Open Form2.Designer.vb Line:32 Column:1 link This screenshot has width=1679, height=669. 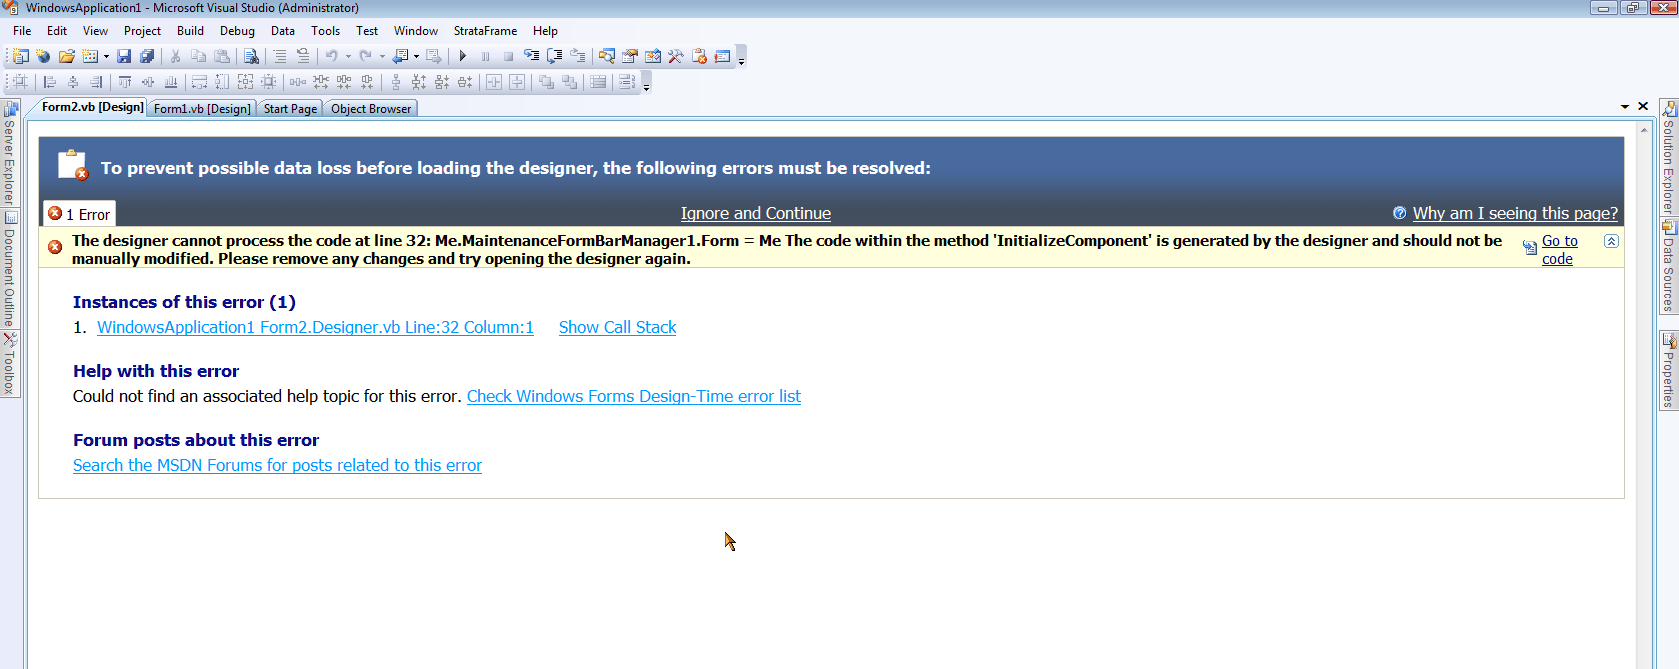[x=315, y=327]
